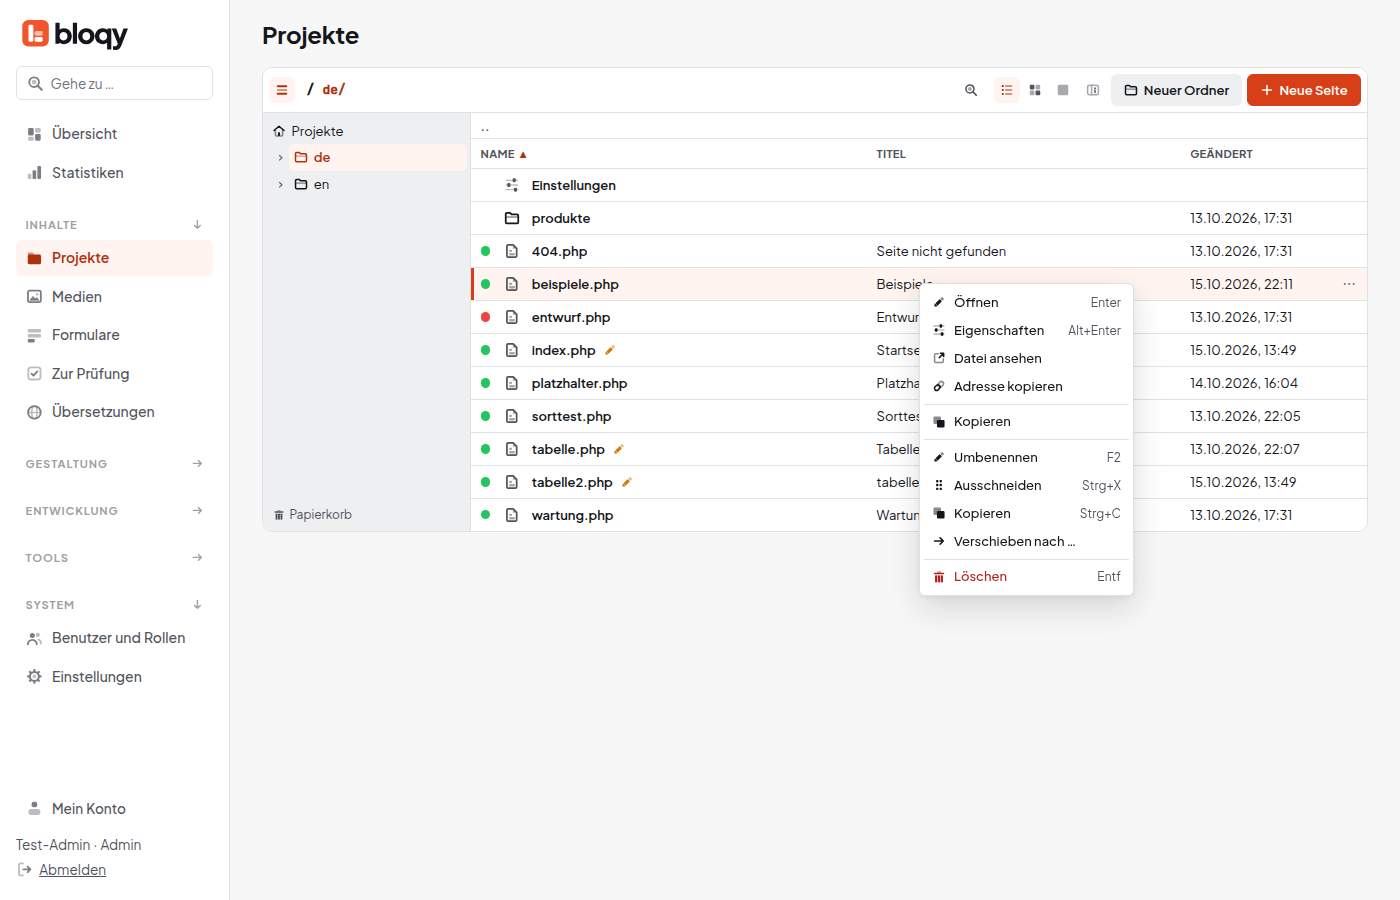The image size is (1400, 900).
Task: Click the bloqy logo
Action: click(75, 34)
